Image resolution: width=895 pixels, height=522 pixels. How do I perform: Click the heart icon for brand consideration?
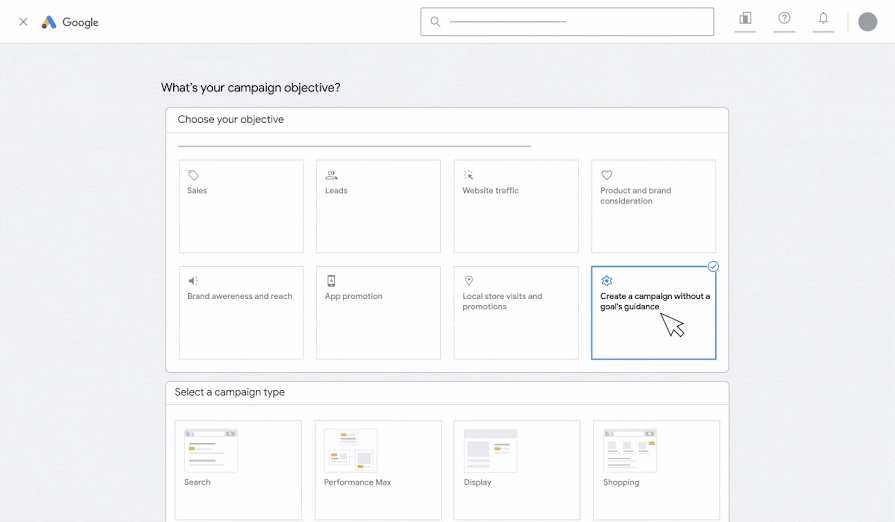[606, 175]
